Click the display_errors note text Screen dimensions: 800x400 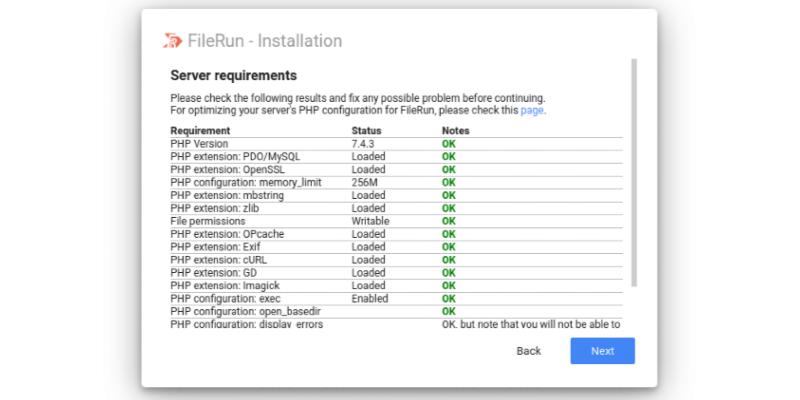(x=531, y=324)
